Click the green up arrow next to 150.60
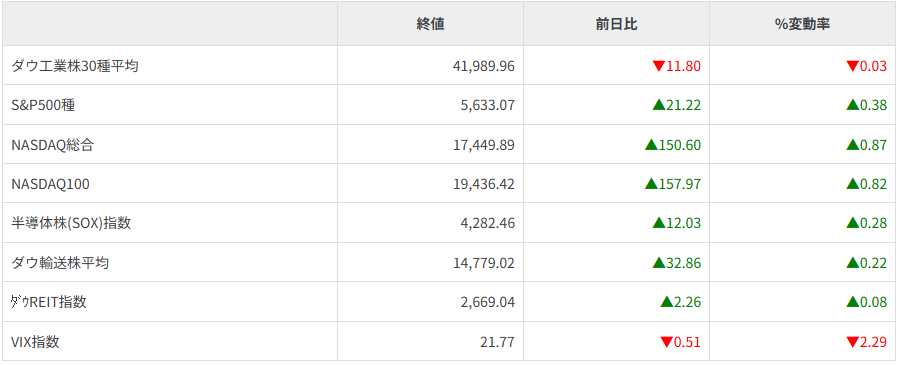The width and height of the screenshot is (898, 366). coord(651,145)
